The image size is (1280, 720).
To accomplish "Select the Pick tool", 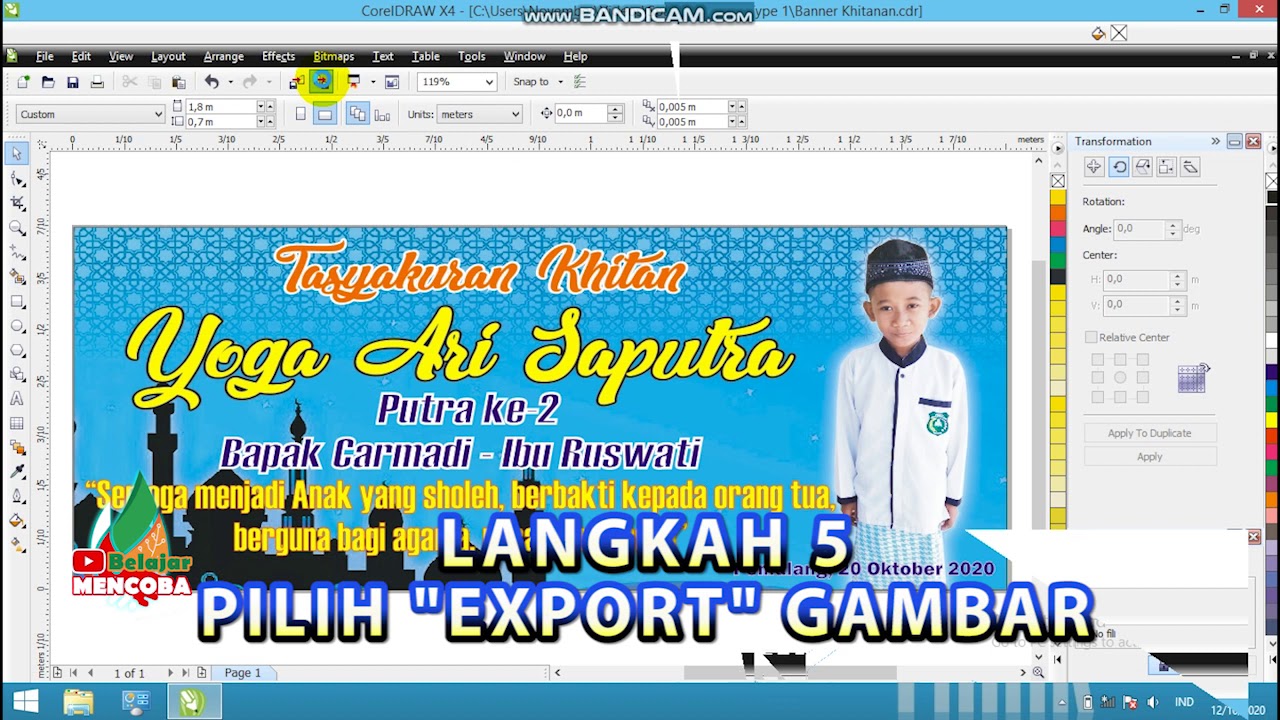I will [17, 154].
